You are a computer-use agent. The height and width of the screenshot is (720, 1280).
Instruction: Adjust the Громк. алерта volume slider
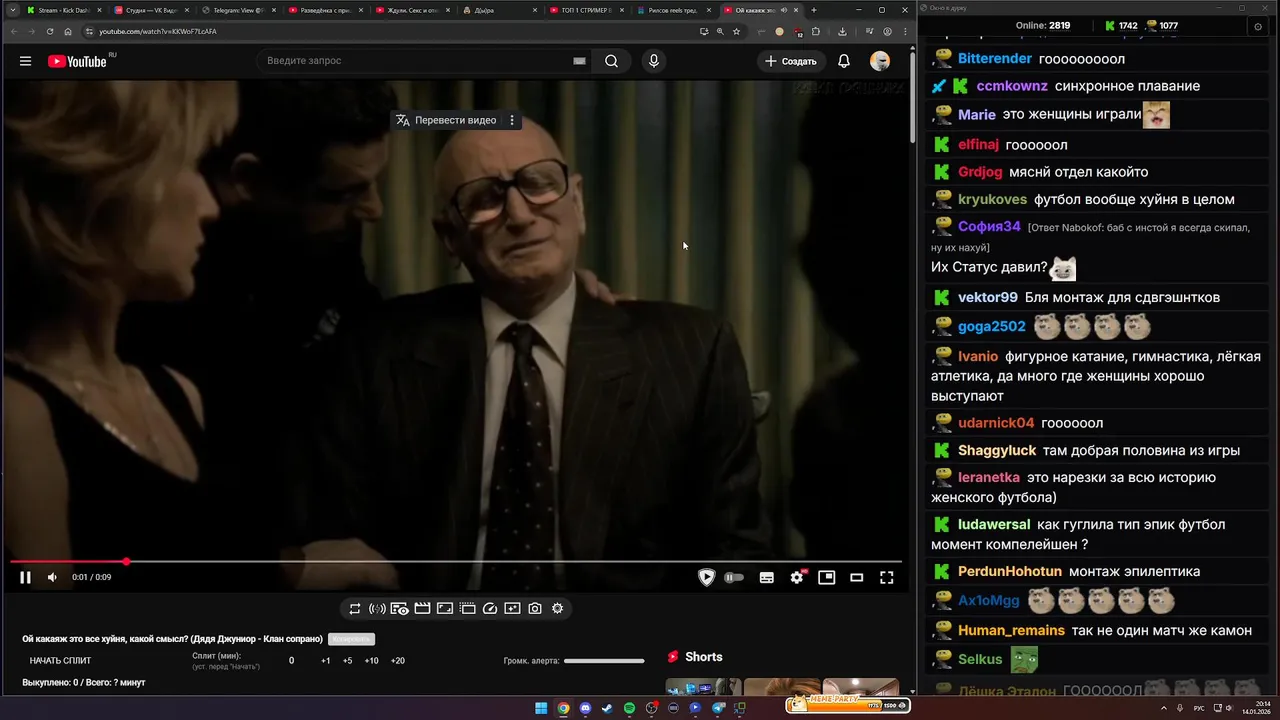[604, 661]
